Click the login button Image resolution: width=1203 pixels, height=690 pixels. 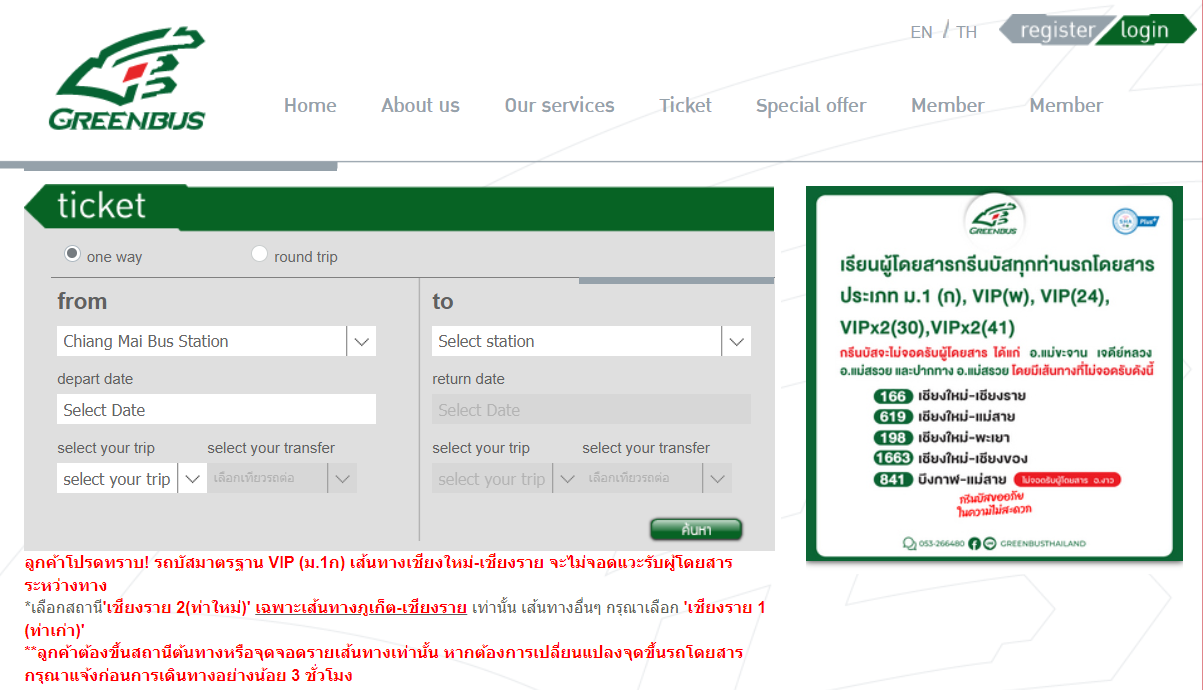[1145, 30]
